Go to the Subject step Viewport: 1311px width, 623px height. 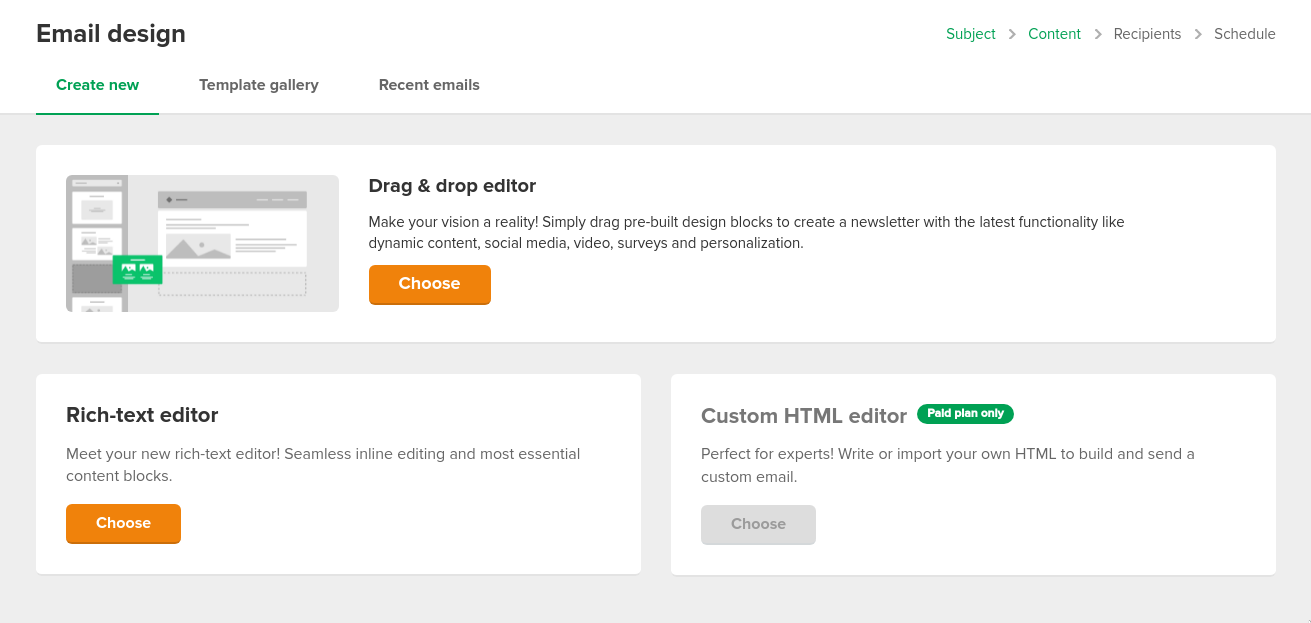tap(971, 34)
